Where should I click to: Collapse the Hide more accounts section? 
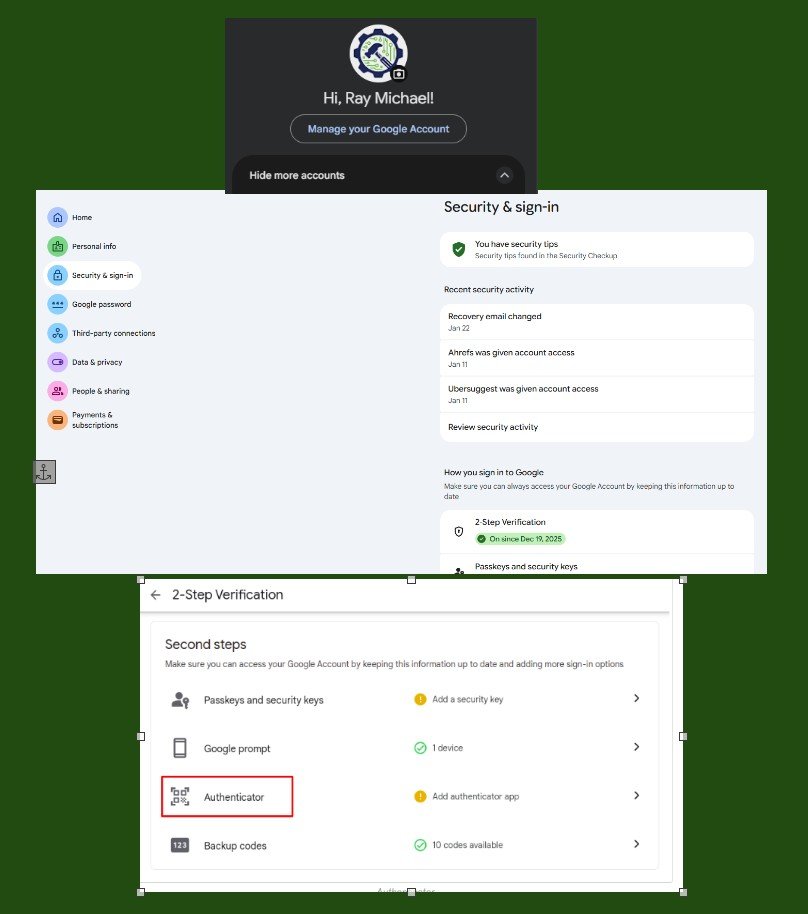[x=505, y=175]
